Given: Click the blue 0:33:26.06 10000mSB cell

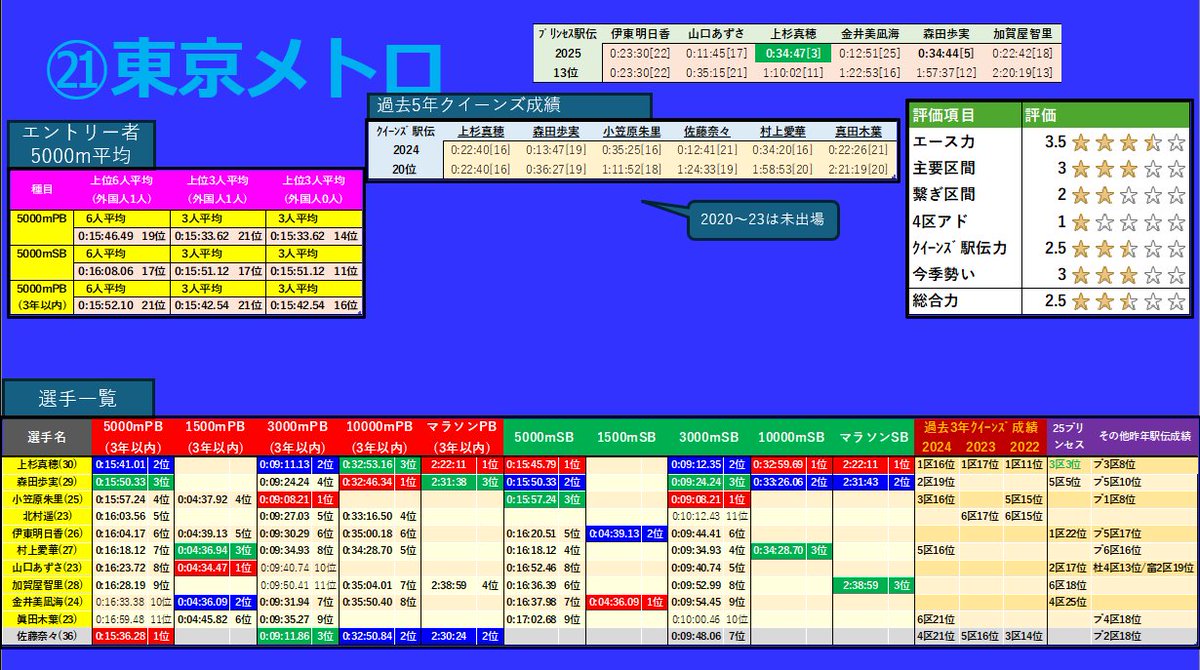Looking at the screenshot, I should [x=778, y=482].
